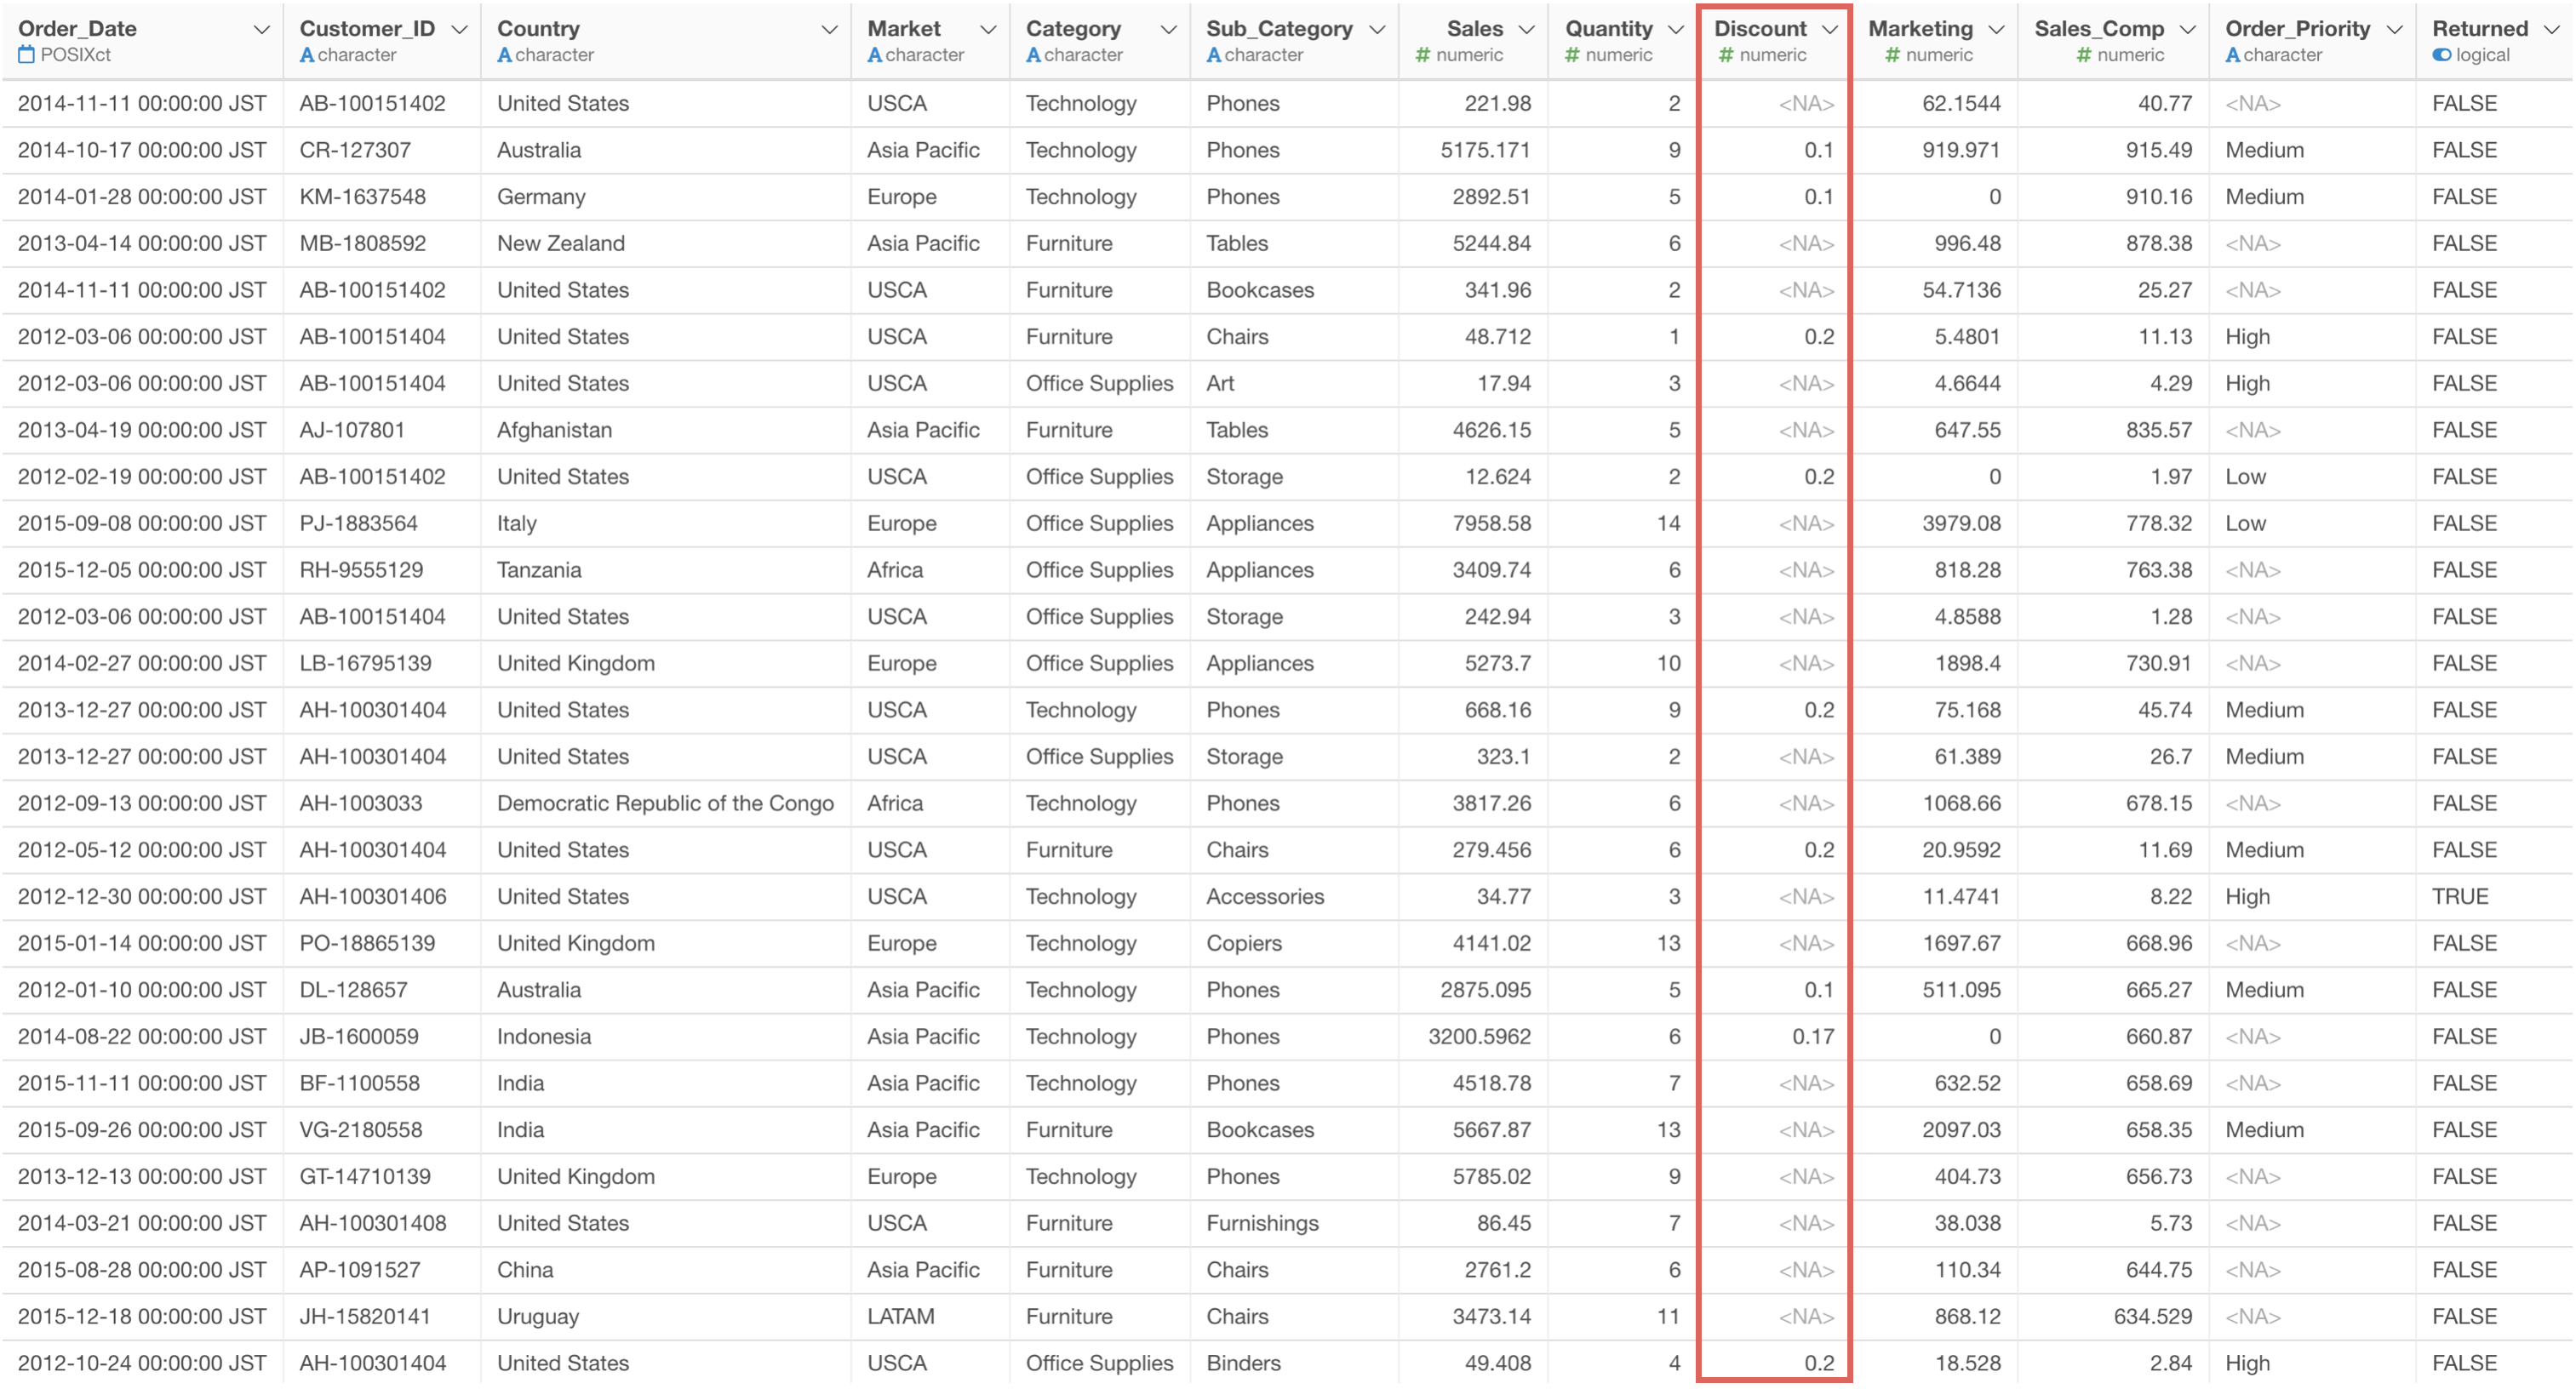This screenshot has width=2576, height=1389.
Task: Click the Category column header label
Action: tap(1073, 29)
